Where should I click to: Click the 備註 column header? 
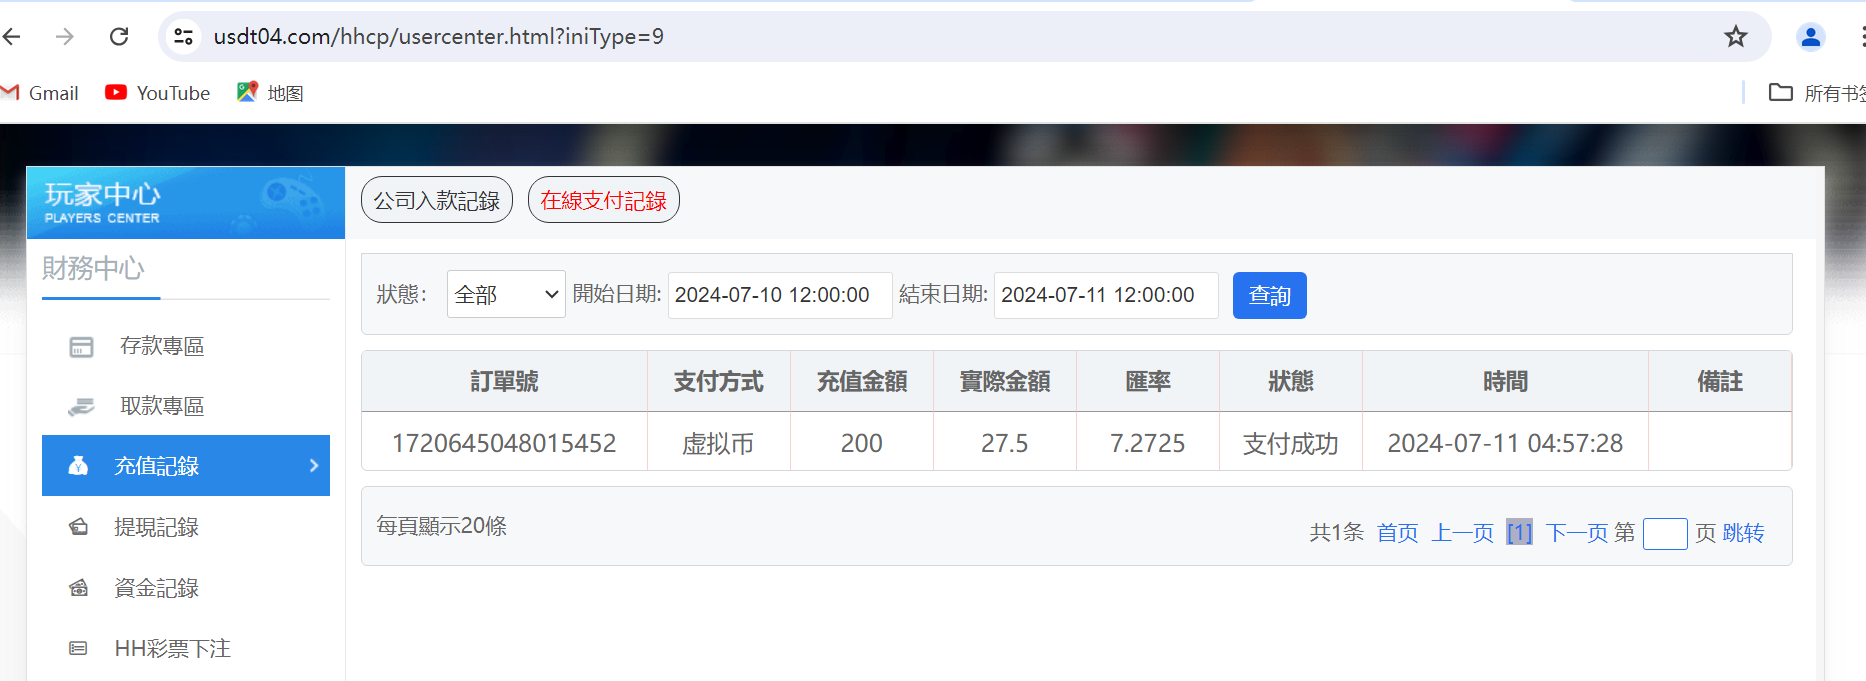tap(1720, 381)
